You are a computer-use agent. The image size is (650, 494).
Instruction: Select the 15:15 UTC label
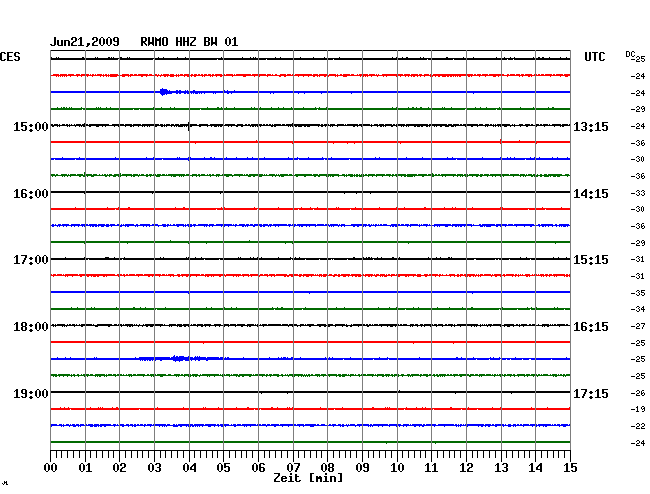pos(591,260)
